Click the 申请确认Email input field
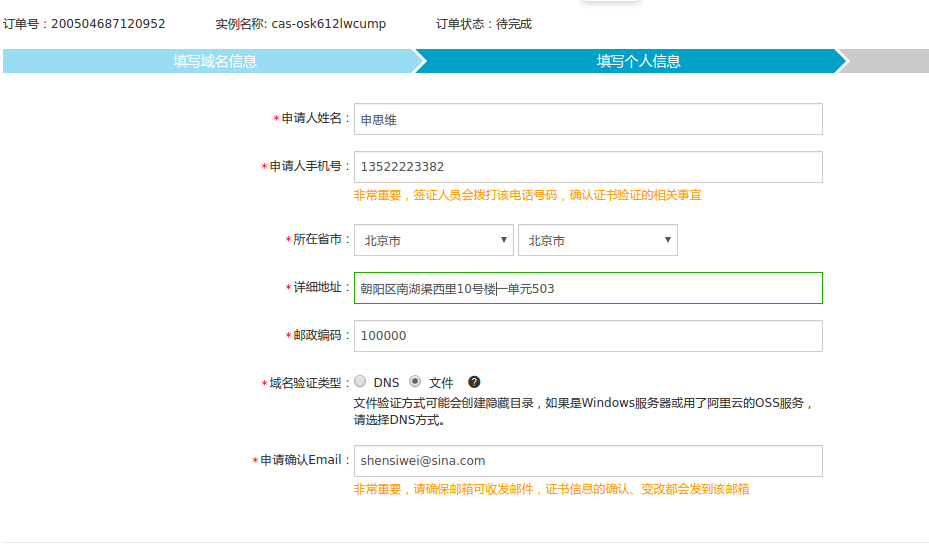This screenshot has width=929, height=544. (588, 461)
